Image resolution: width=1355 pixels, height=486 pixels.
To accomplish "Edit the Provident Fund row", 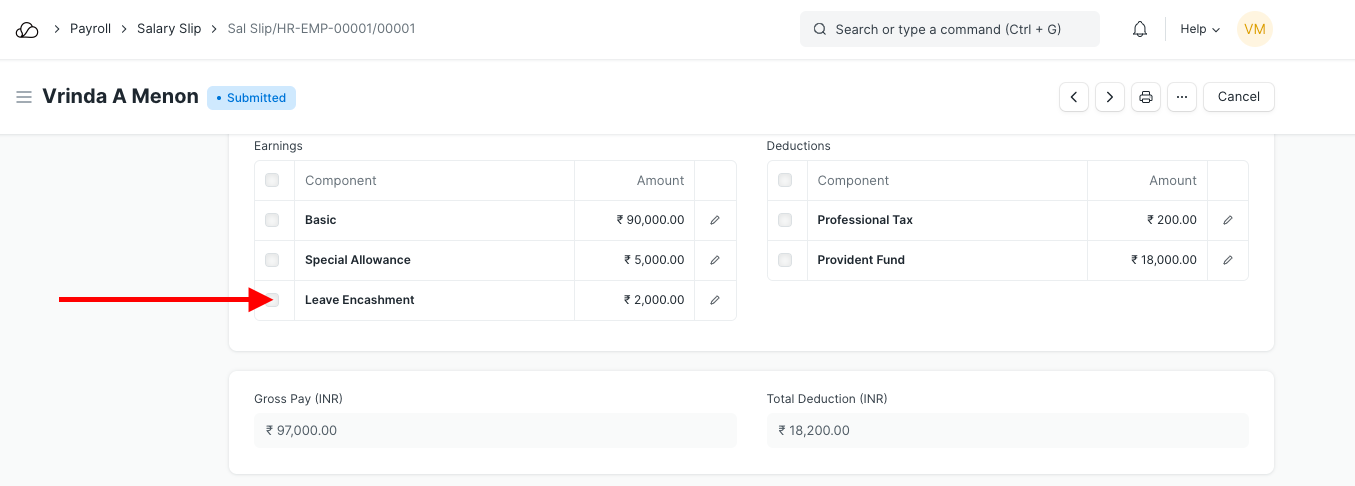I will click(x=1228, y=260).
